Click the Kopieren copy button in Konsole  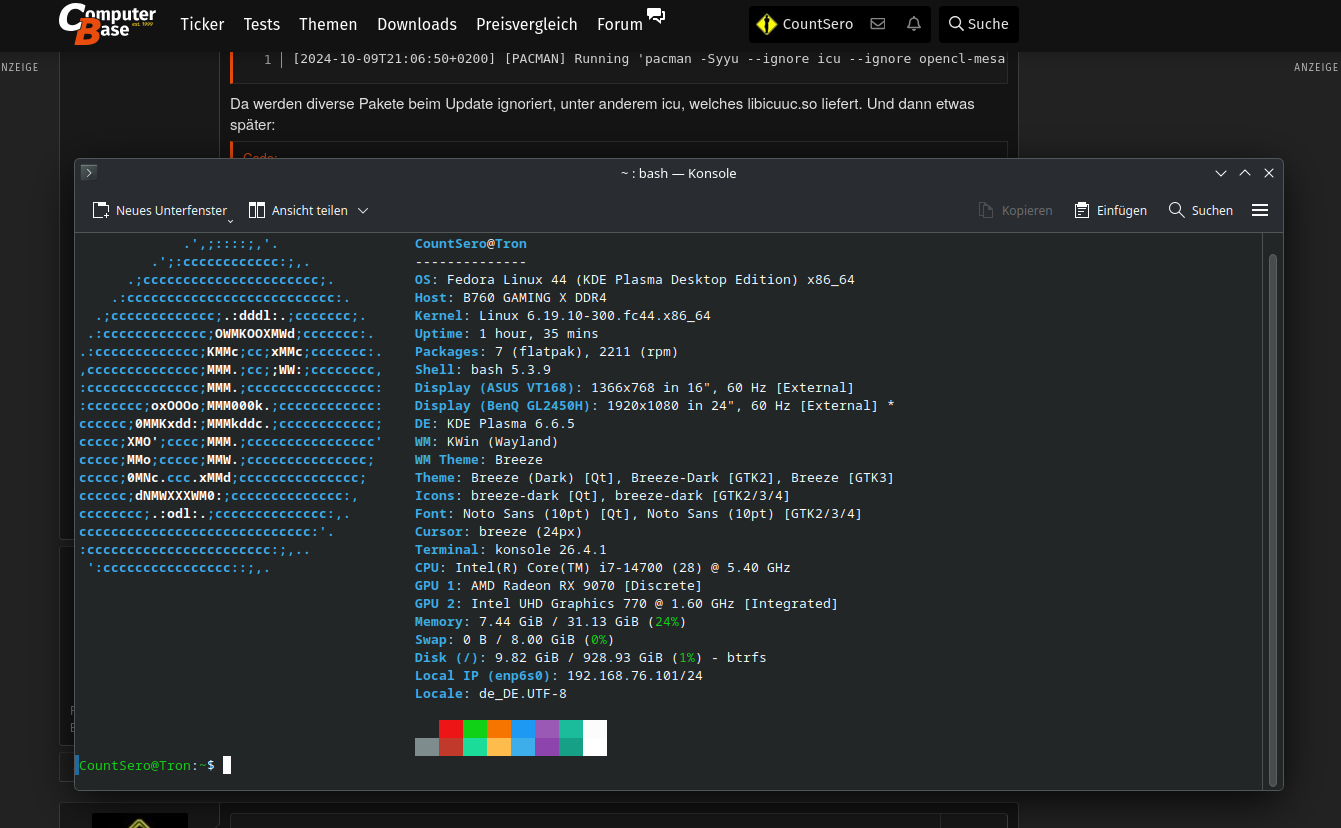(x=1015, y=210)
